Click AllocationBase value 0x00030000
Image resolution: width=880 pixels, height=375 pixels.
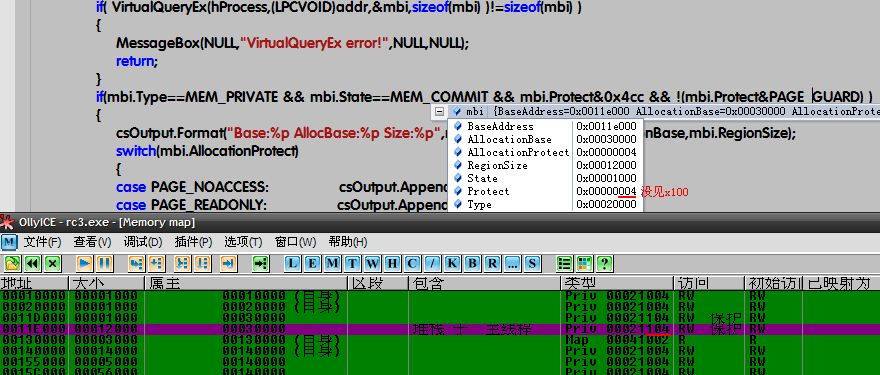[606, 139]
